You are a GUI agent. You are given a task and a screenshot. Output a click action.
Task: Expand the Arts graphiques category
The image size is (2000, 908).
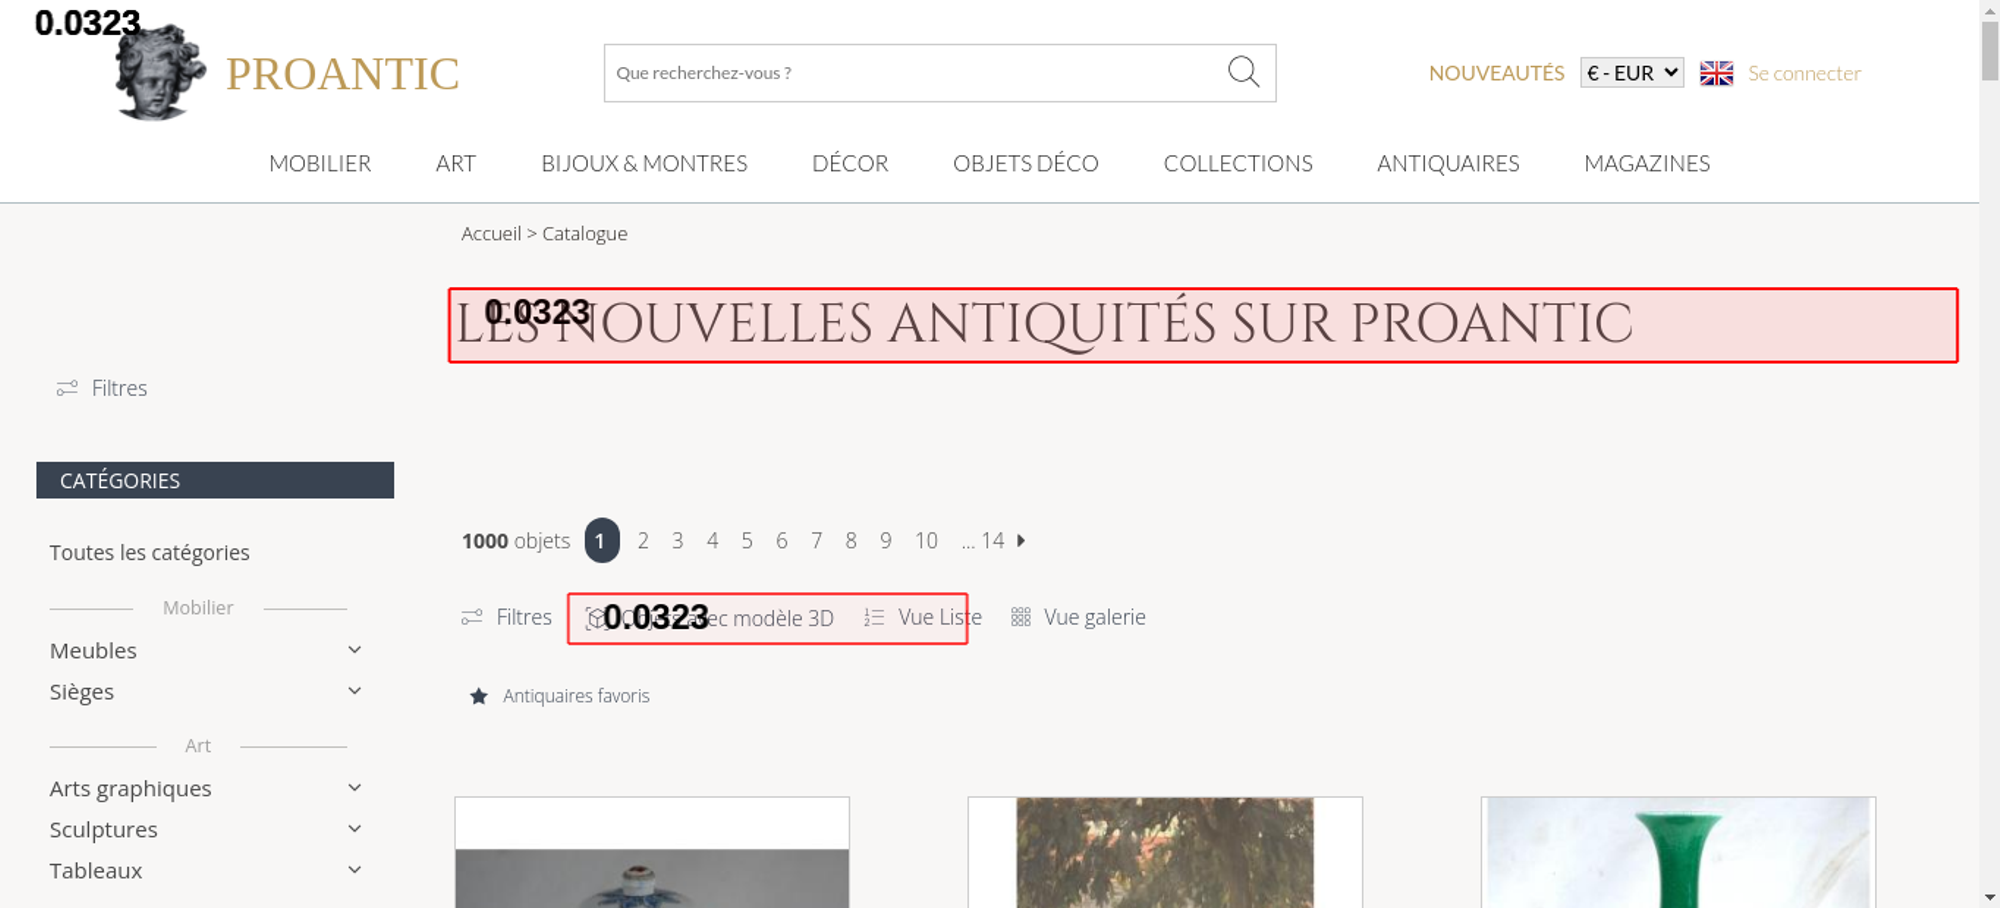coord(354,788)
